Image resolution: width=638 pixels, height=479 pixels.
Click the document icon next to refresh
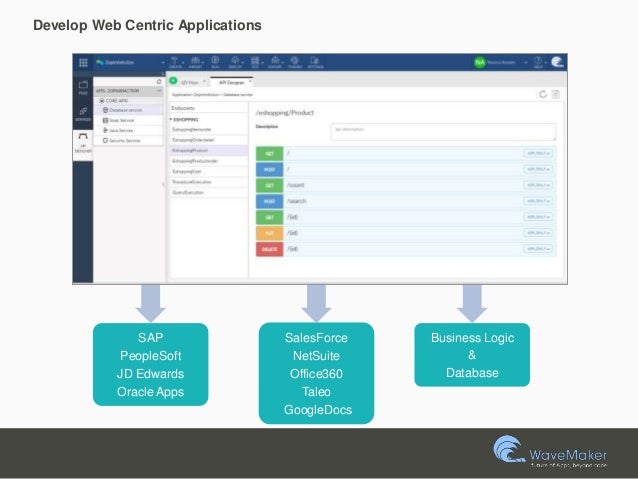click(556, 94)
